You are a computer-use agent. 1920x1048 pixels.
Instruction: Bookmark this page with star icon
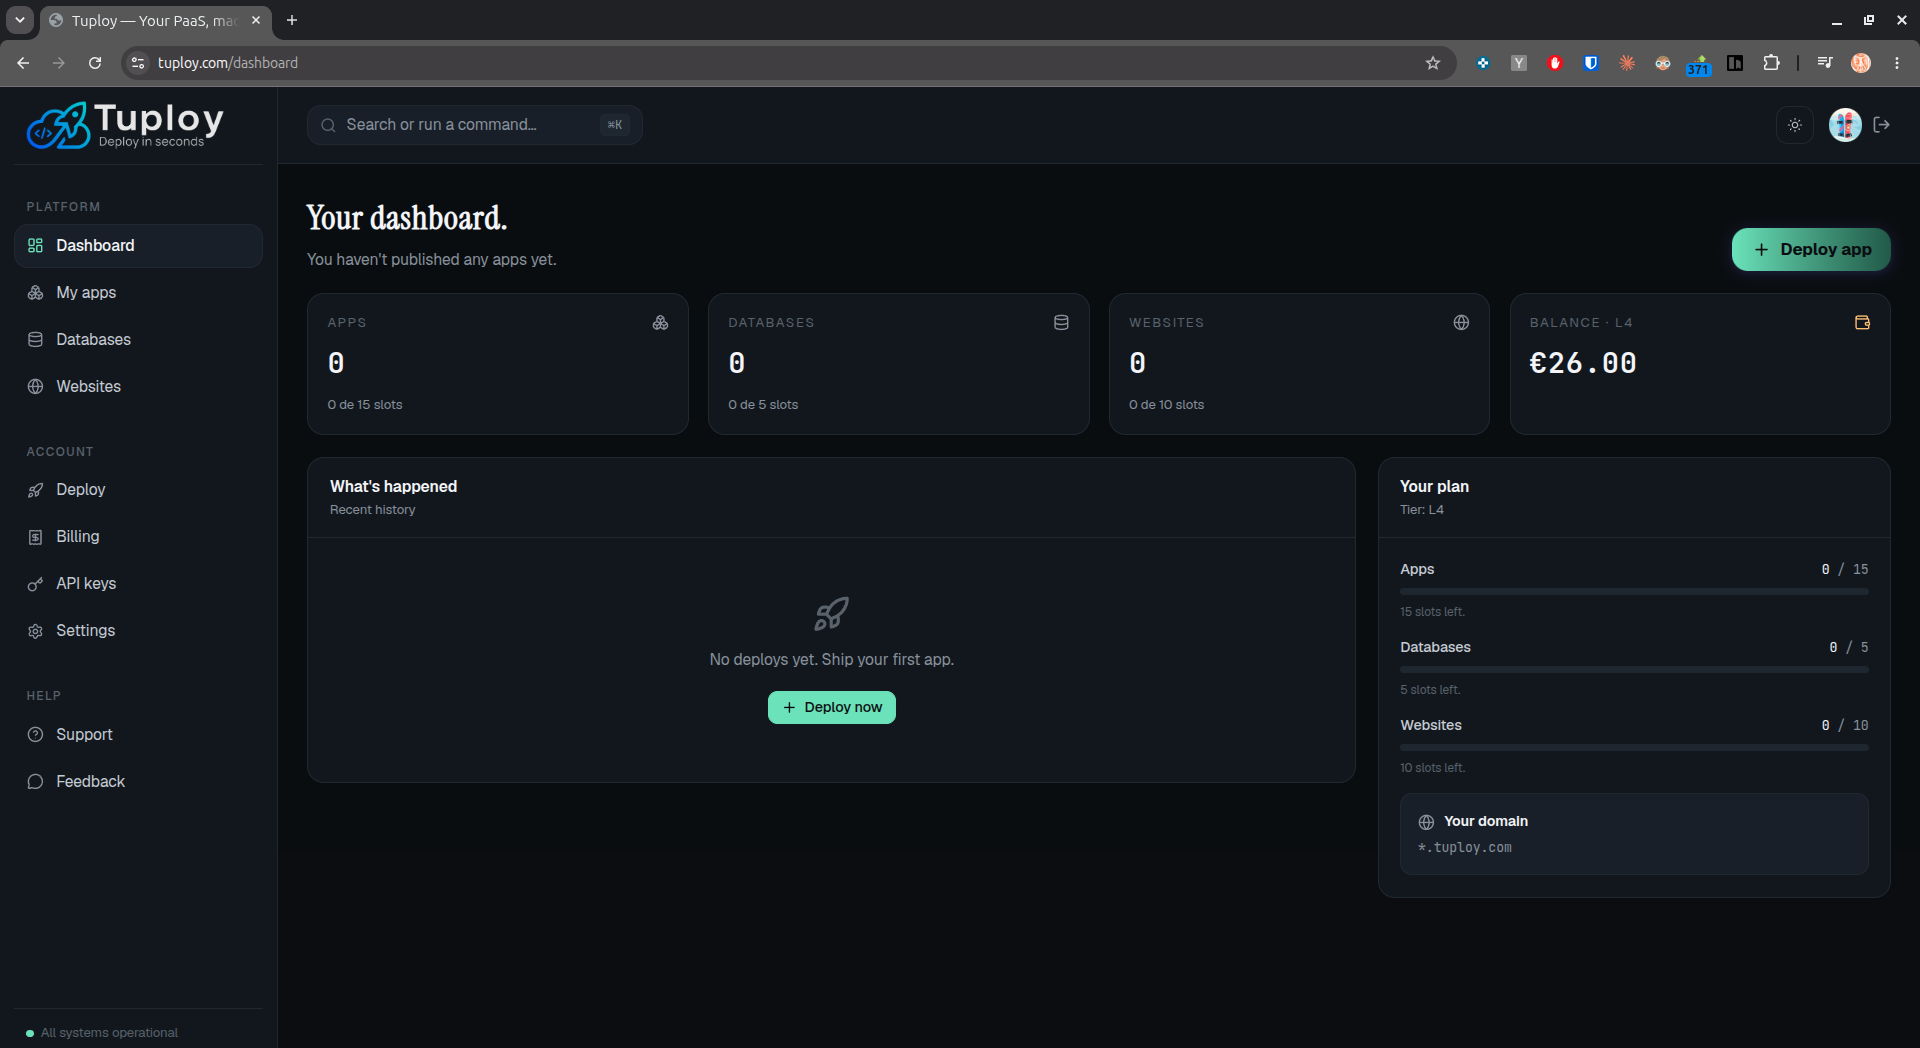pos(1433,63)
